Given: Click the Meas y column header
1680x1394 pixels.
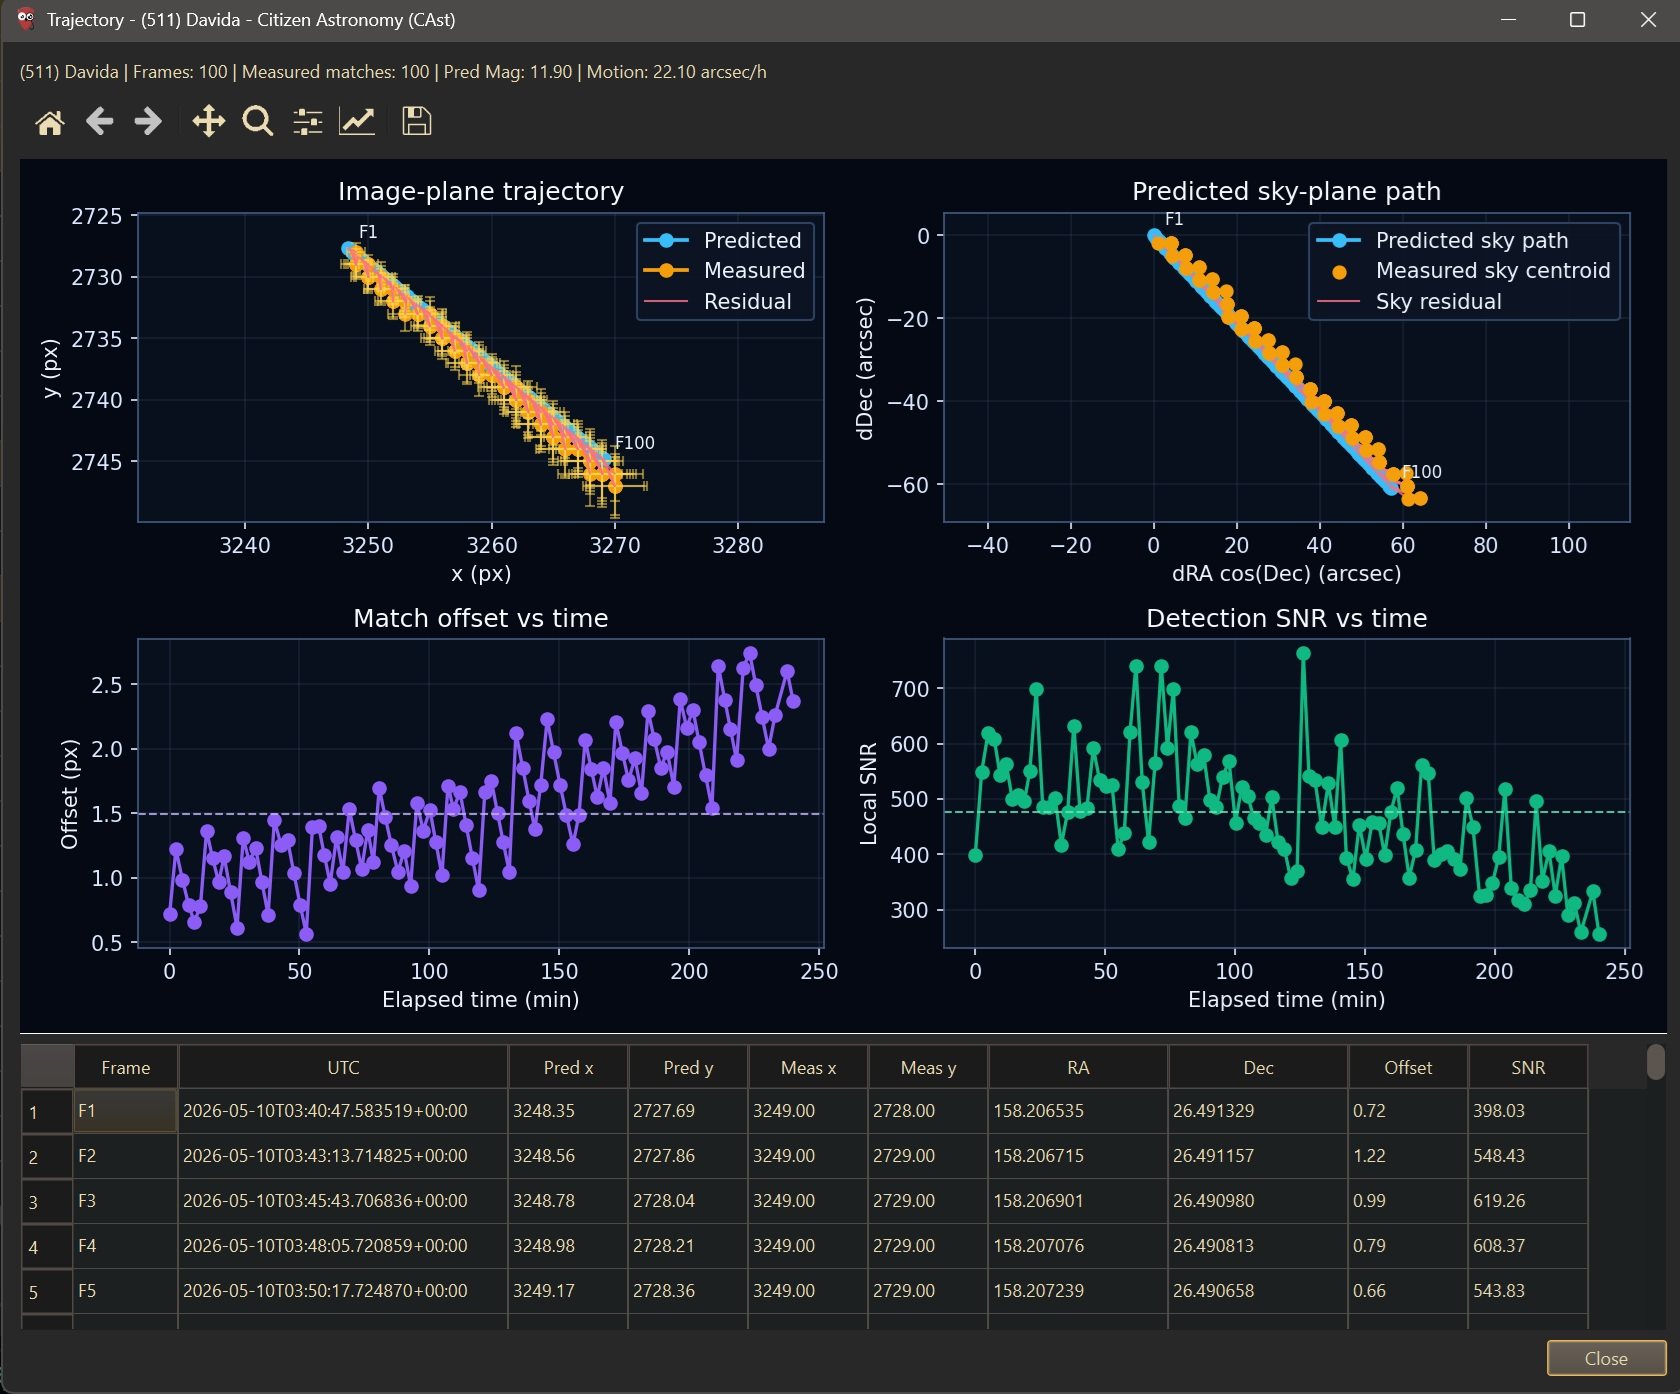Looking at the screenshot, I should pyautogui.click(x=928, y=1067).
